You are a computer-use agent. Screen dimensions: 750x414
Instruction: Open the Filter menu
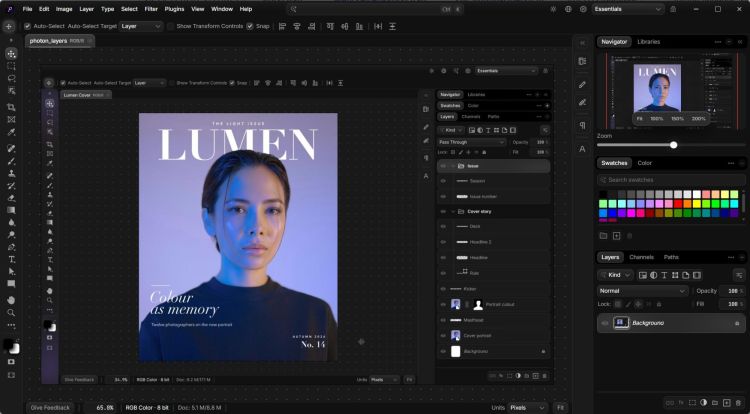[151, 9]
